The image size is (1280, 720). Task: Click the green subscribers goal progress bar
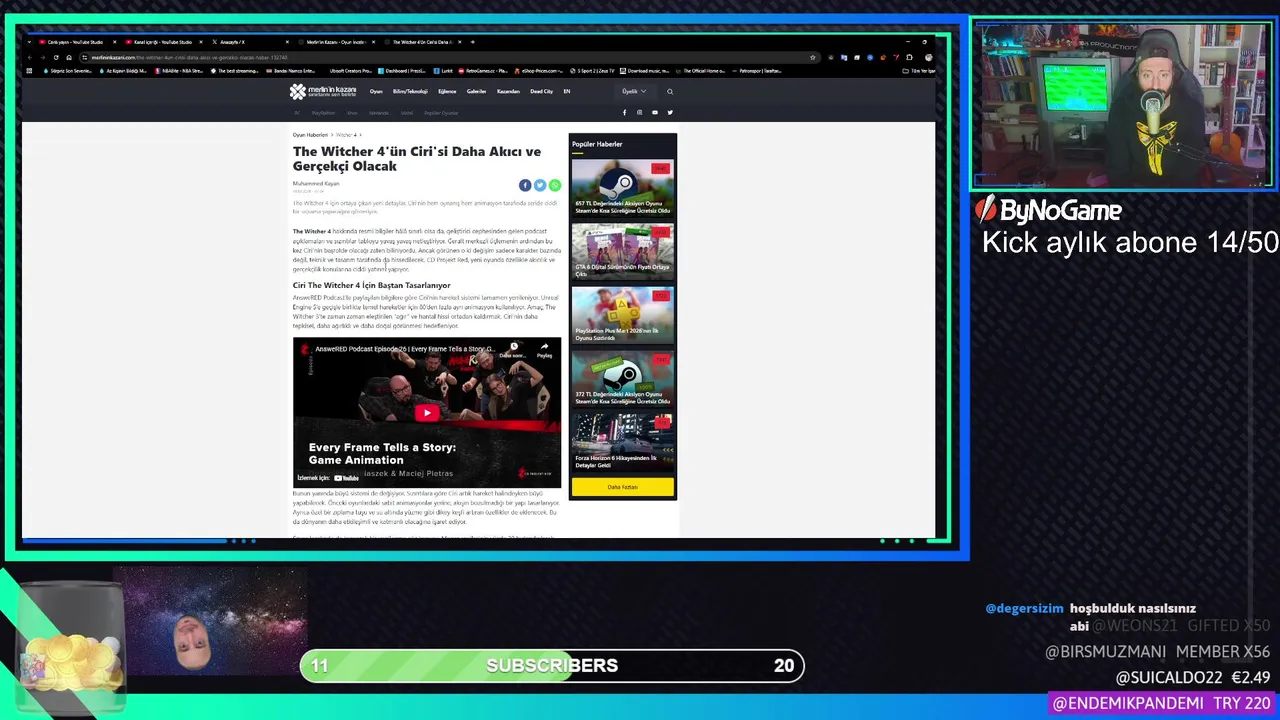click(552, 666)
